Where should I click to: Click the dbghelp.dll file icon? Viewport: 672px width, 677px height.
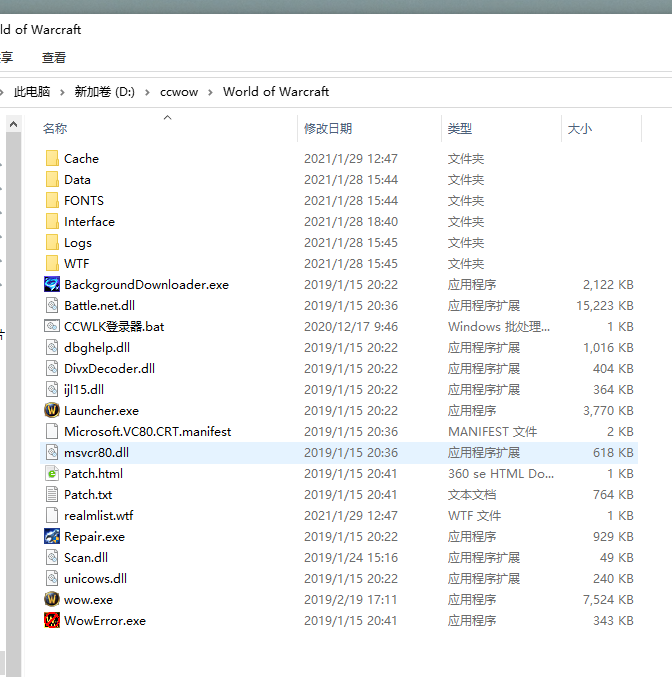click(52, 348)
